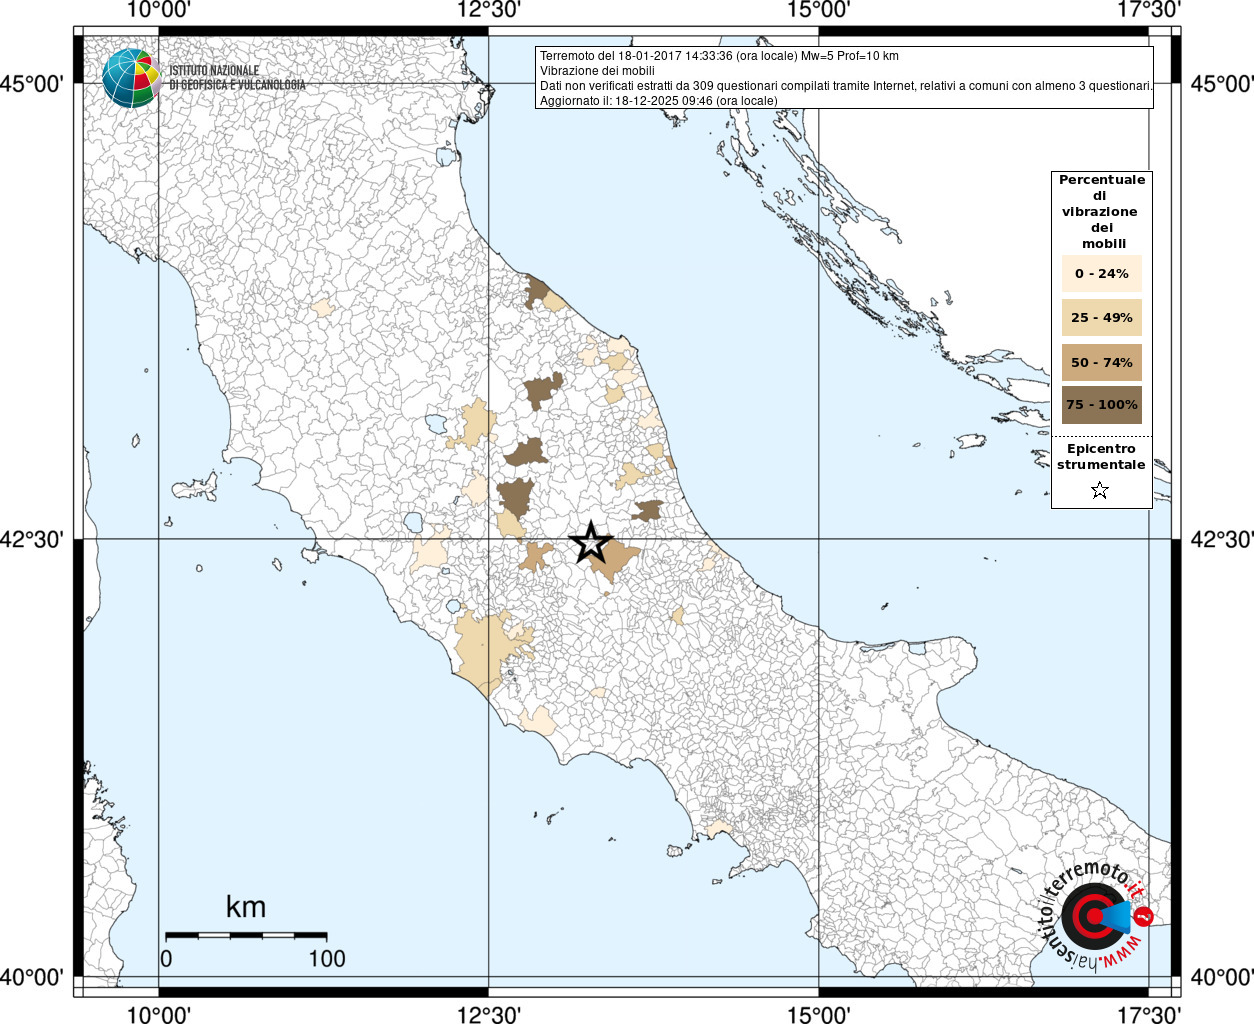Click the top 12°30' longitude label
This screenshot has height=1024, width=1254.
pyautogui.click(x=489, y=10)
